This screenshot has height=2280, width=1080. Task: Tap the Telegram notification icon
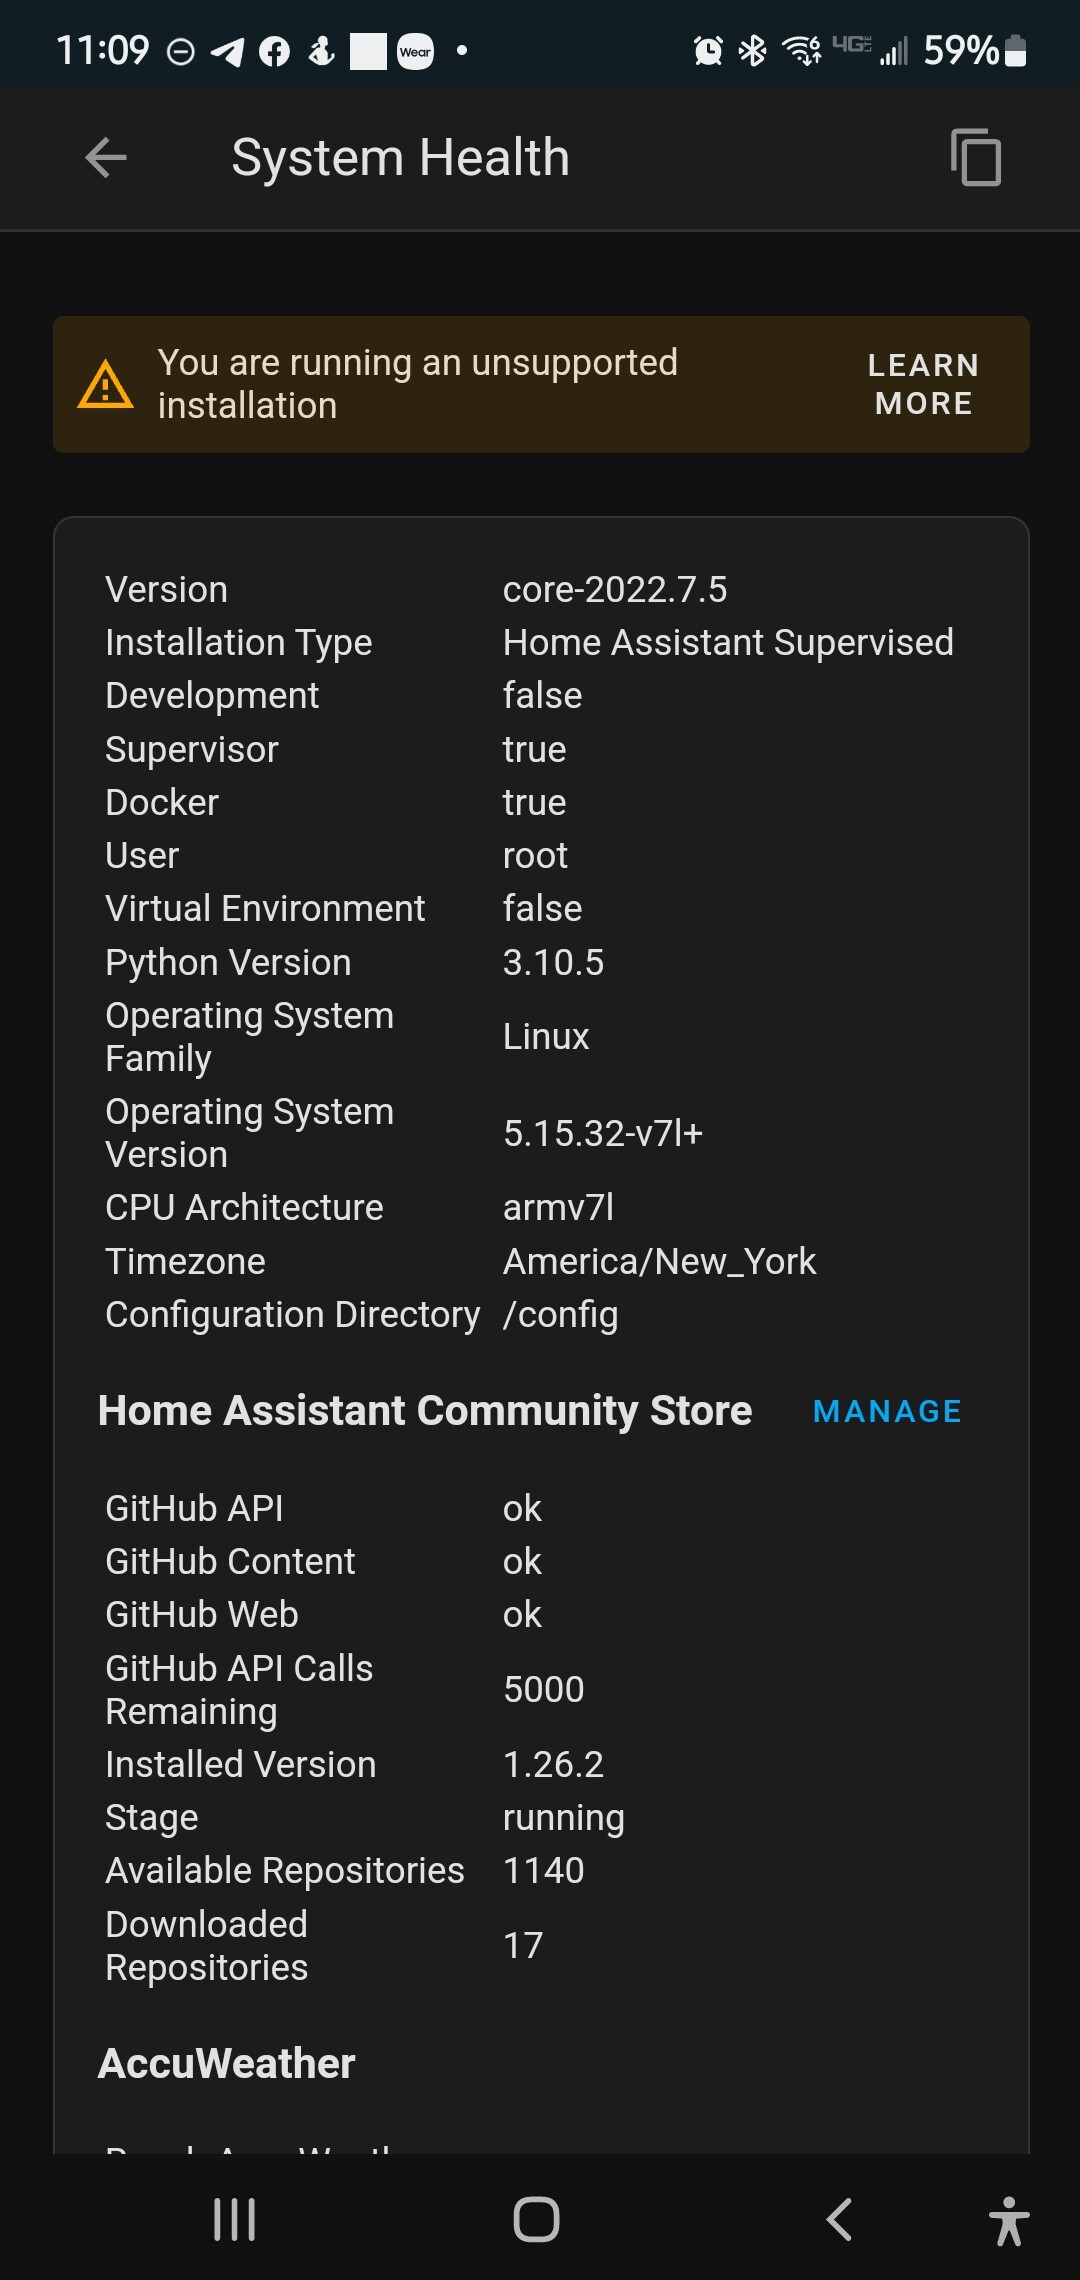[228, 51]
